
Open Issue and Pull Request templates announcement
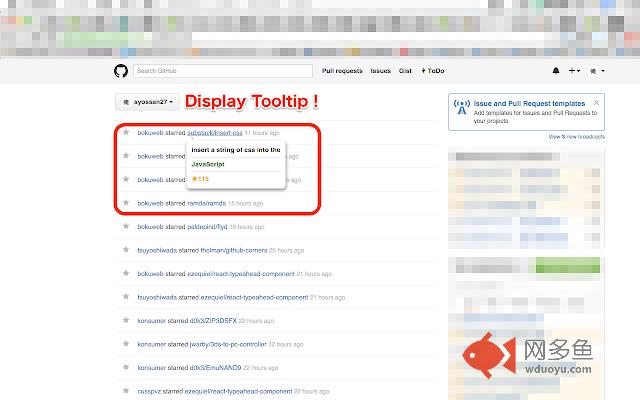pyautogui.click(x=529, y=104)
